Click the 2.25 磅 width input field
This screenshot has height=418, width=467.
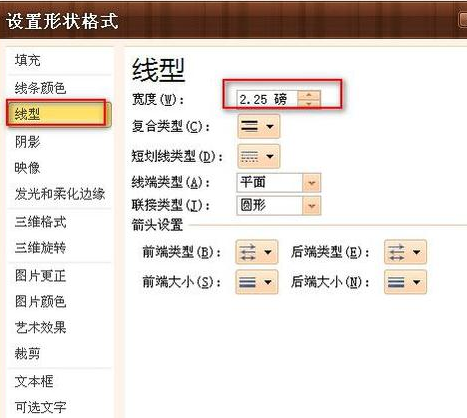[x=267, y=99]
